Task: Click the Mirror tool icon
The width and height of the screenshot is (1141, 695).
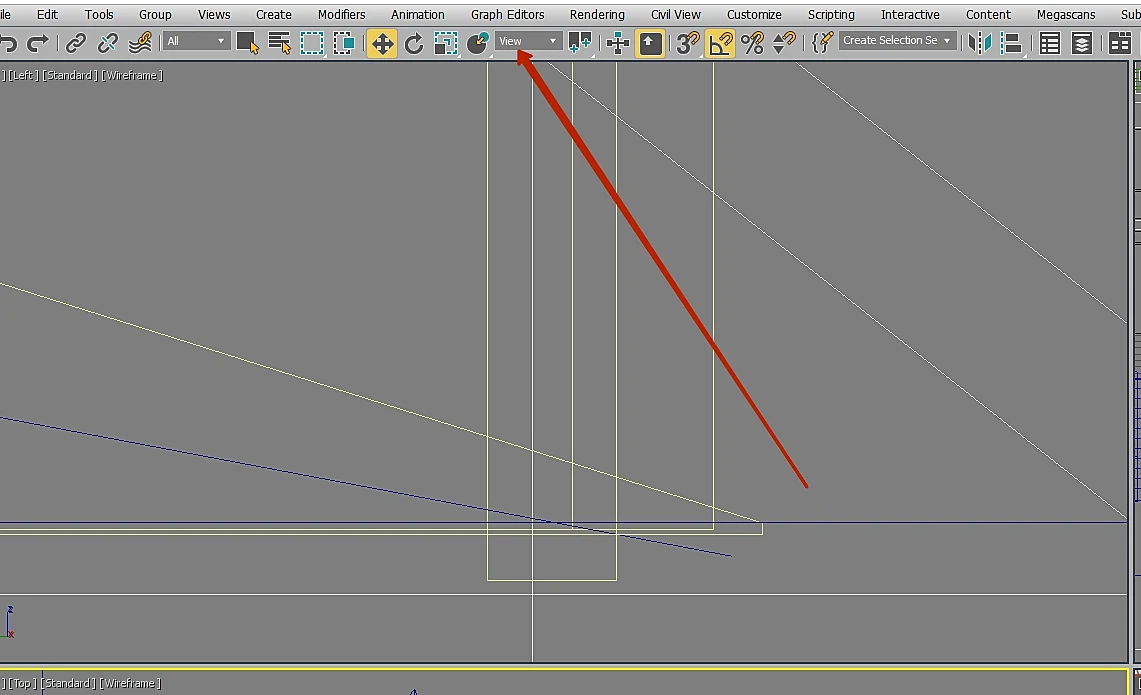Action: (x=979, y=44)
